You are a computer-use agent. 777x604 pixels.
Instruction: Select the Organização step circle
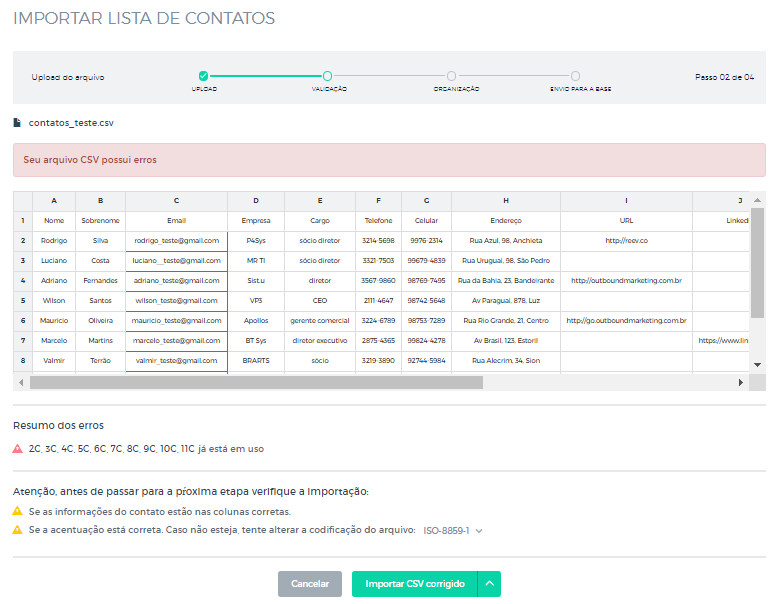pos(451,76)
